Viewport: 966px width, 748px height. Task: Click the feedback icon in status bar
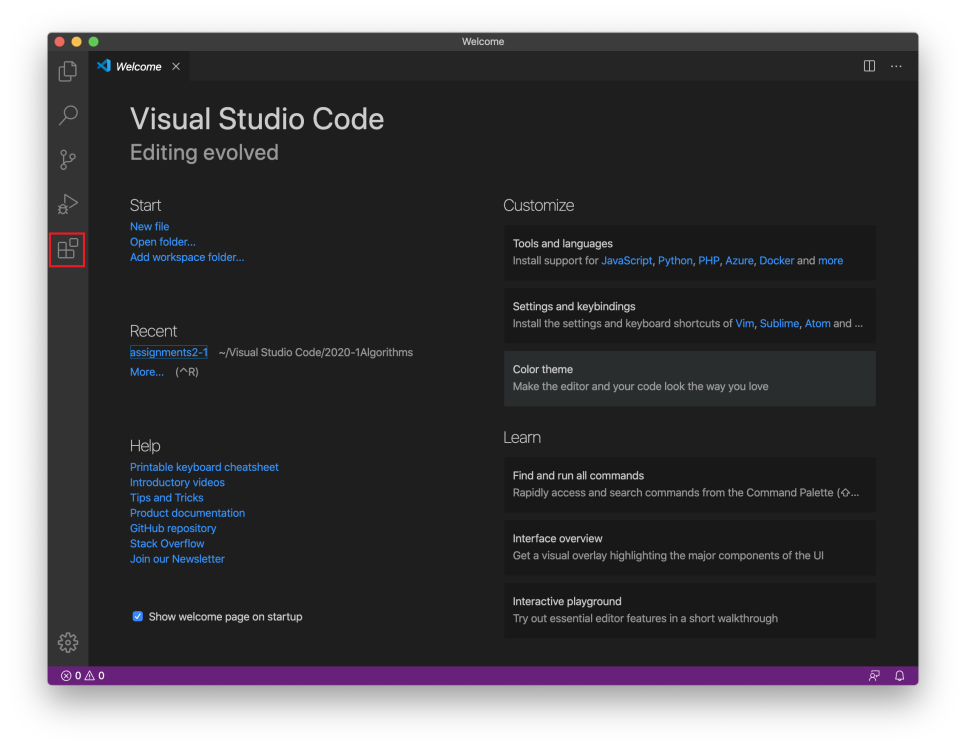coord(874,676)
